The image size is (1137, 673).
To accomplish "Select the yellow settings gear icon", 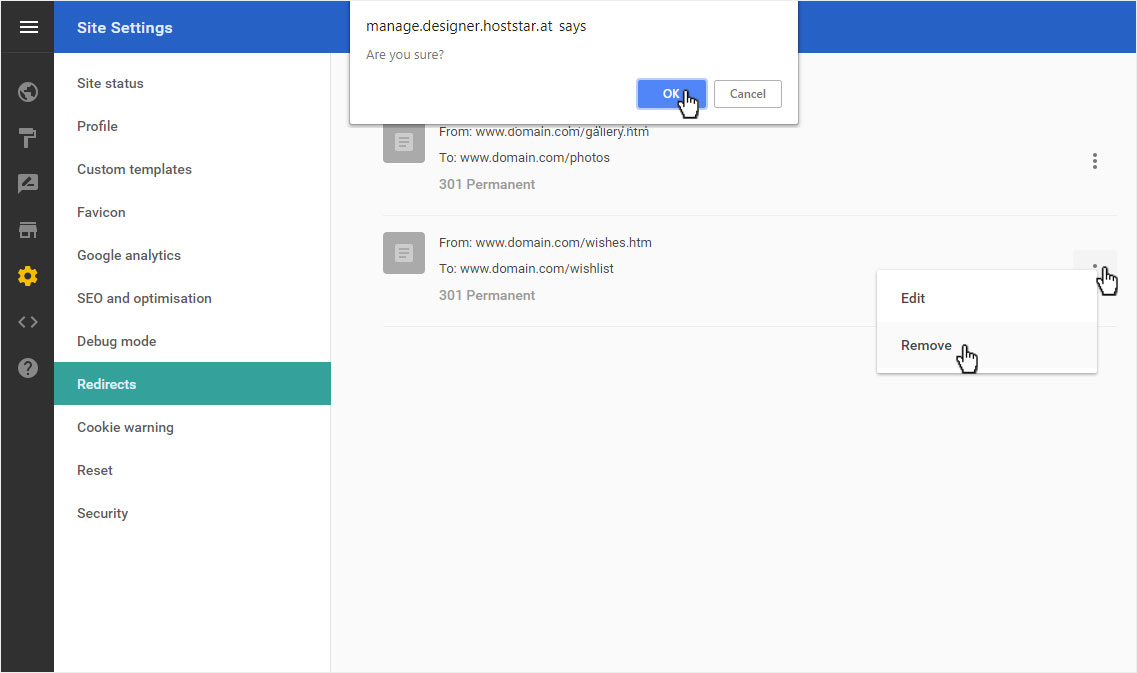I will click(28, 276).
